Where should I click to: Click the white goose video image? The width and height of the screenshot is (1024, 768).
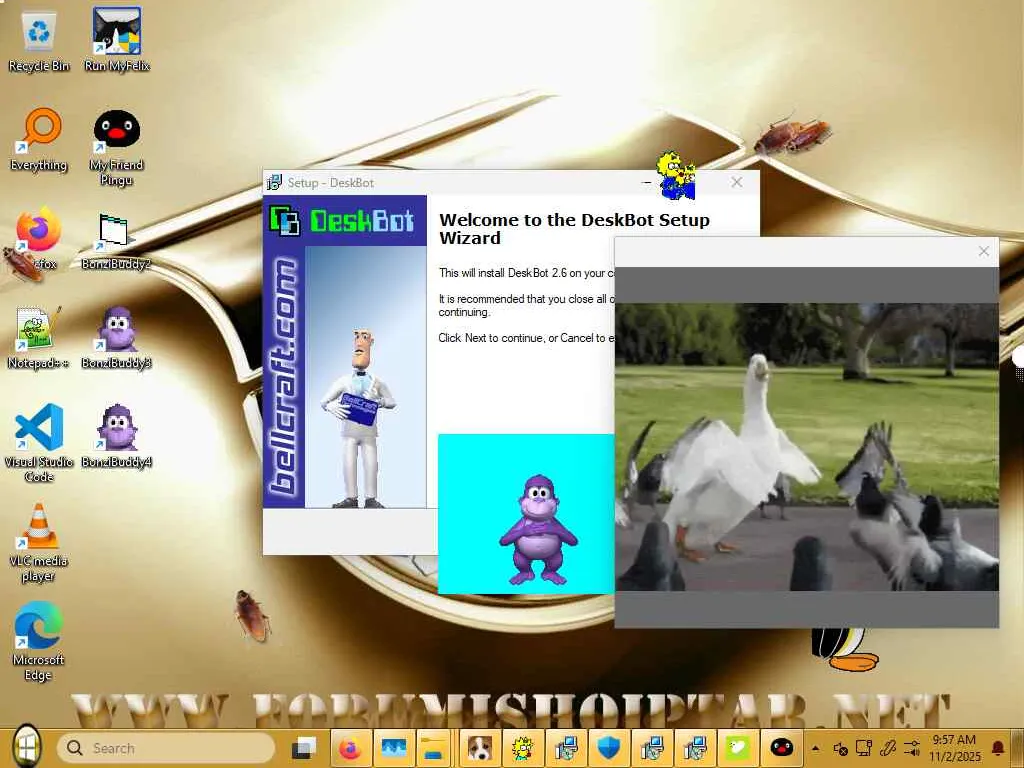pyautogui.click(x=807, y=447)
